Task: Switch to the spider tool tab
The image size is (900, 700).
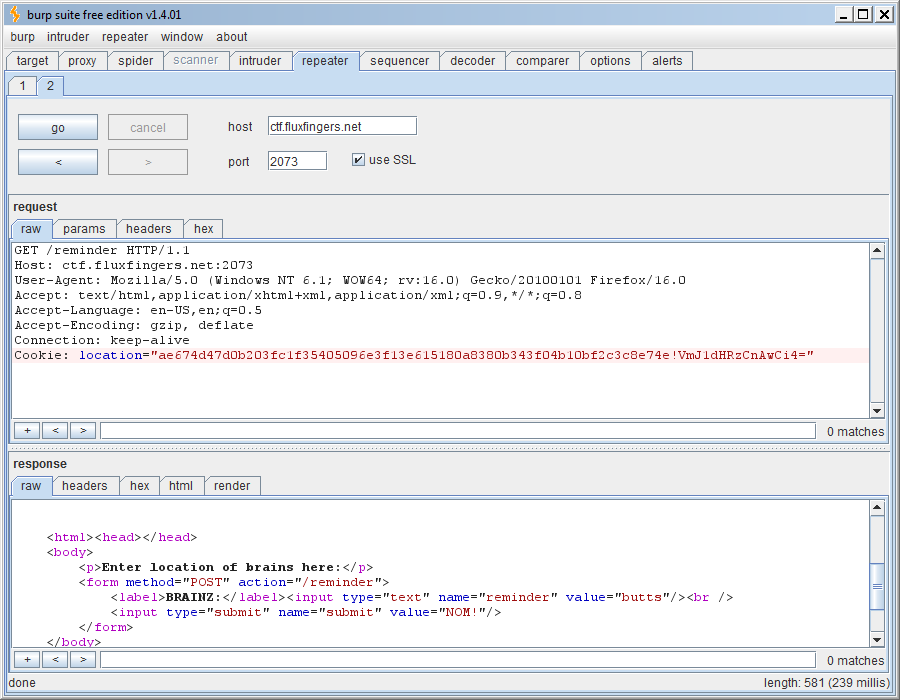Action: pyautogui.click(x=135, y=61)
